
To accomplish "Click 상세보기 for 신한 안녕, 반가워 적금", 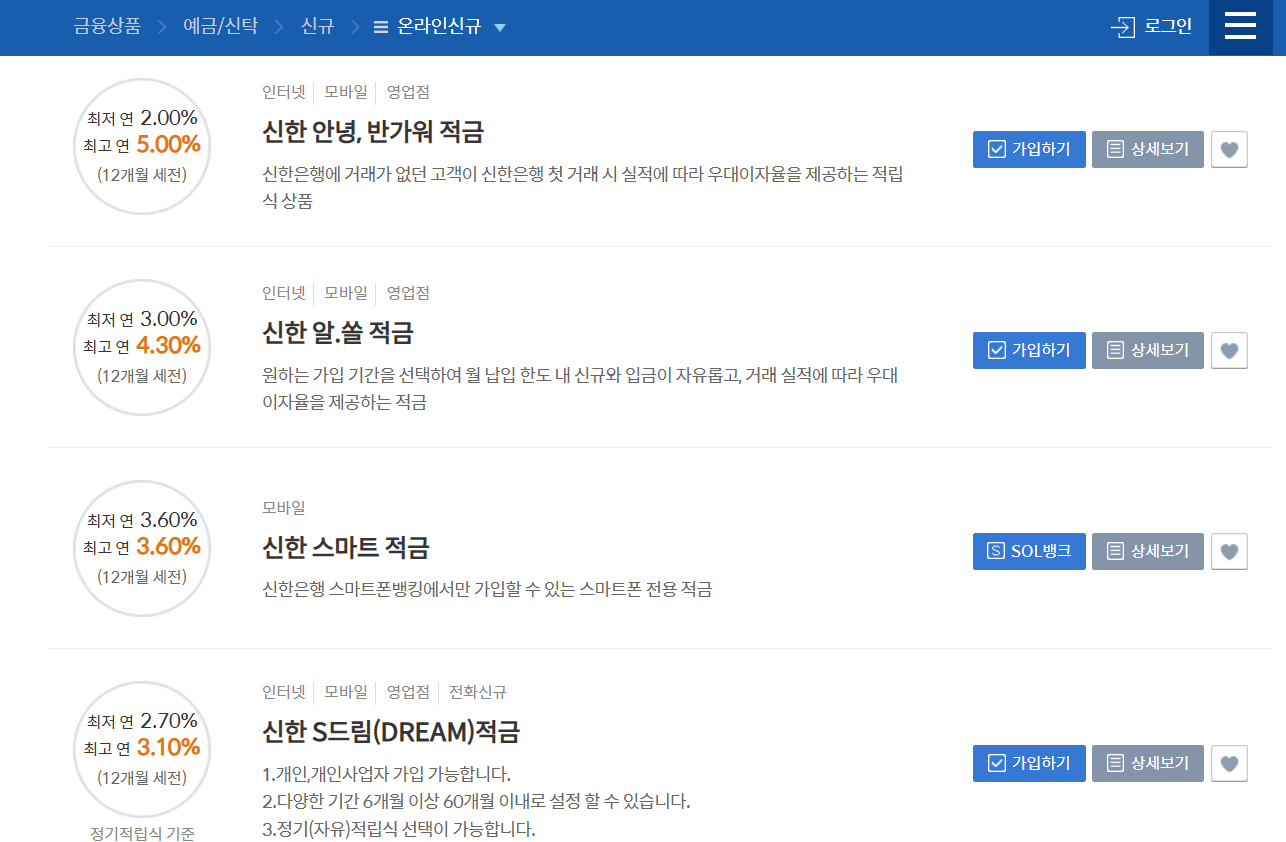I will pos(1148,149).
